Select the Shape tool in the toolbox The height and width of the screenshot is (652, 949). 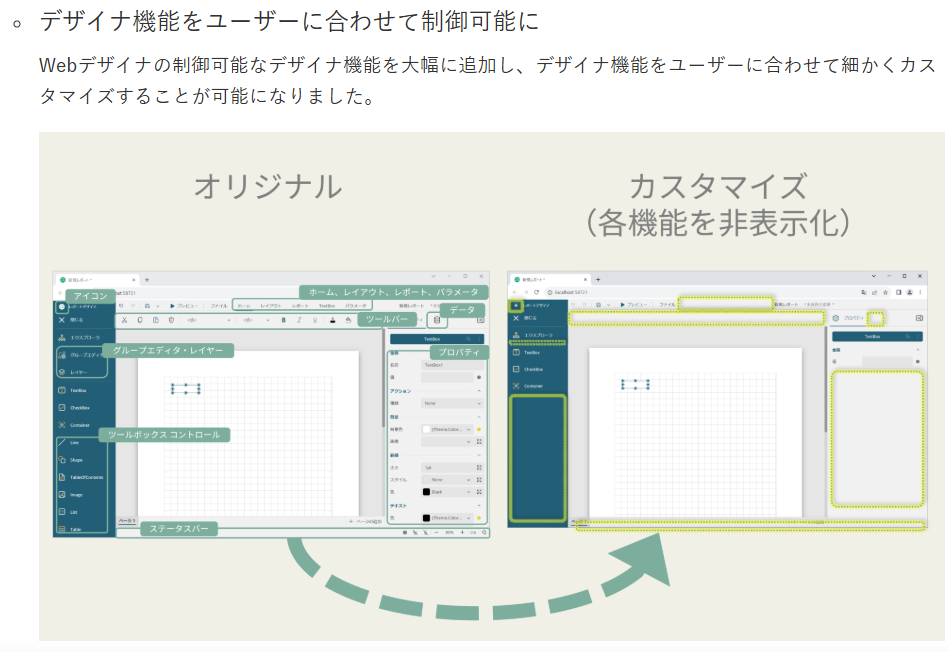[76, 459]
